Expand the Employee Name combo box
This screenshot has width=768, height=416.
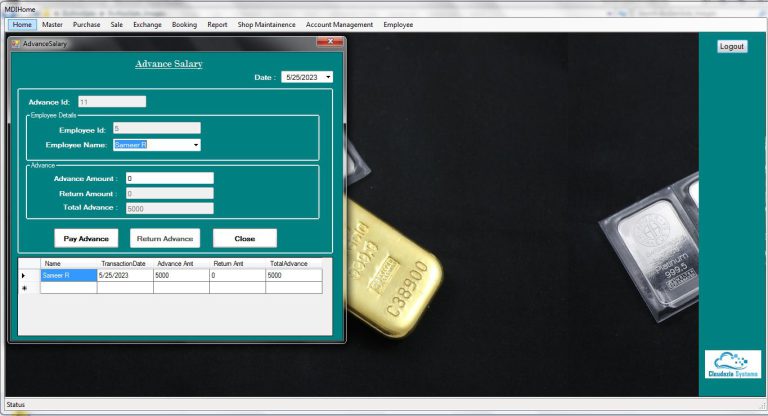point(196,145)
